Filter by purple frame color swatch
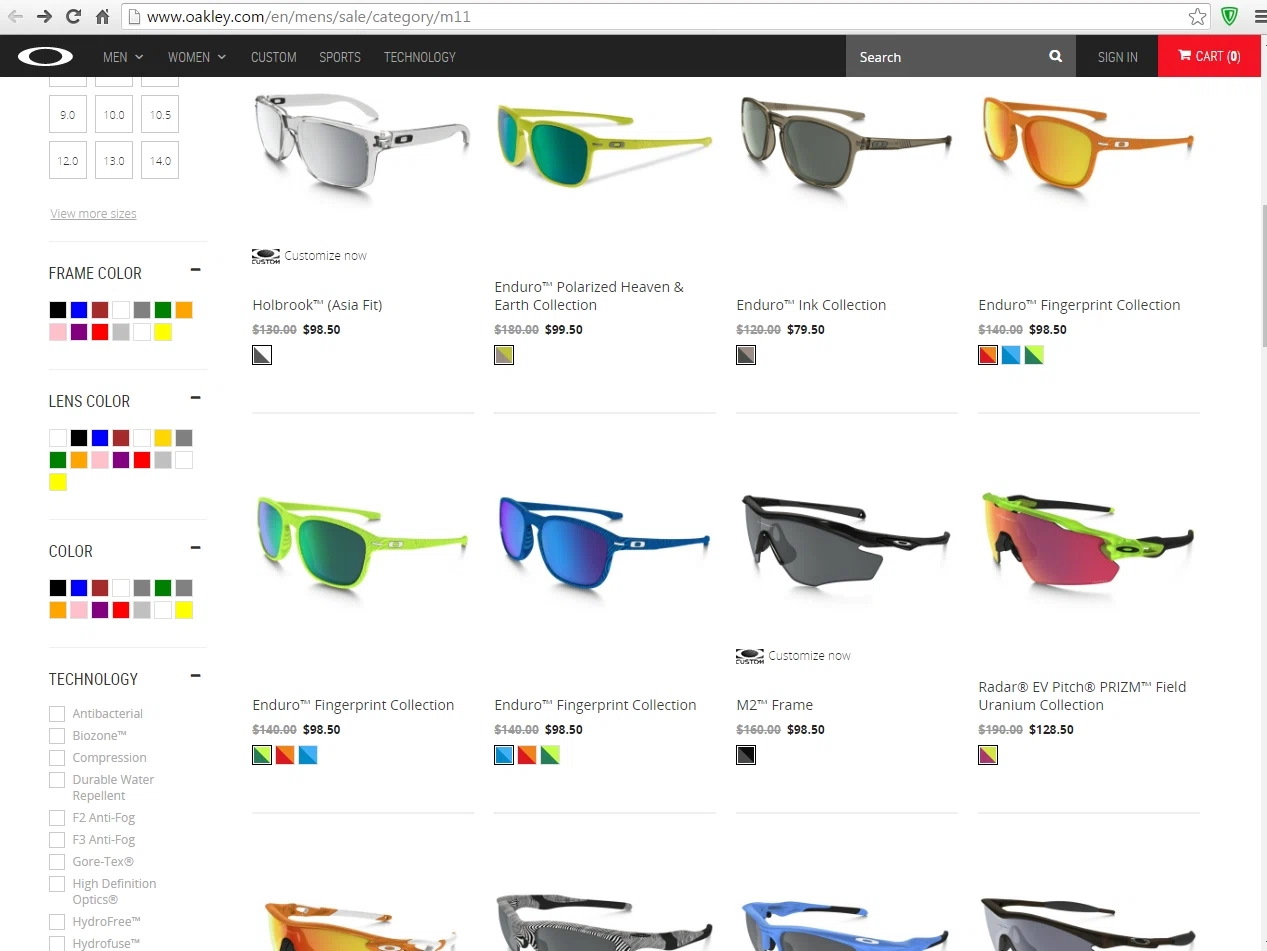The height and width of the screenshot is (951, 1267). click(x=79, y=332)
